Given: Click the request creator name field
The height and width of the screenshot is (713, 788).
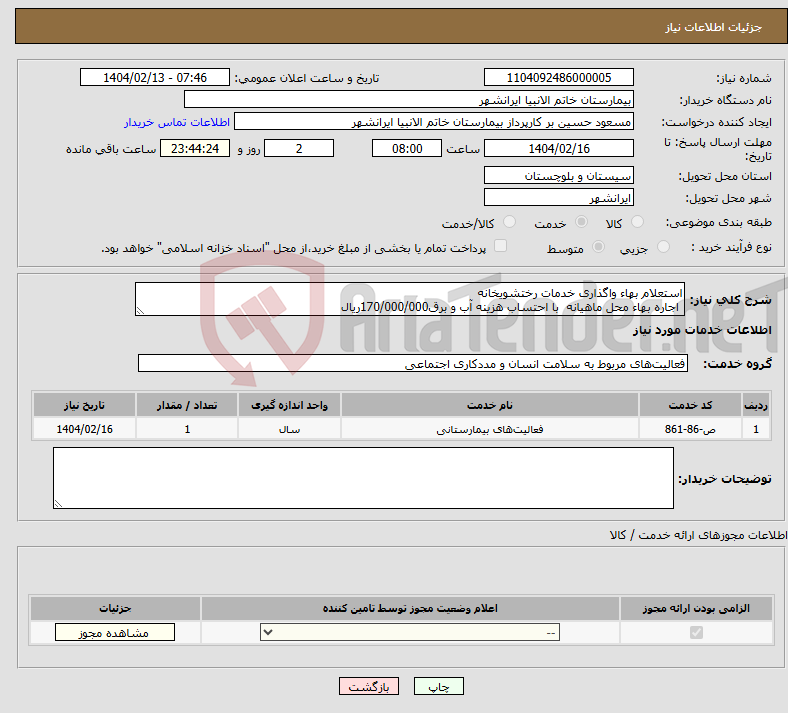Looking at the screenshot, I should [x=434, y=122].
